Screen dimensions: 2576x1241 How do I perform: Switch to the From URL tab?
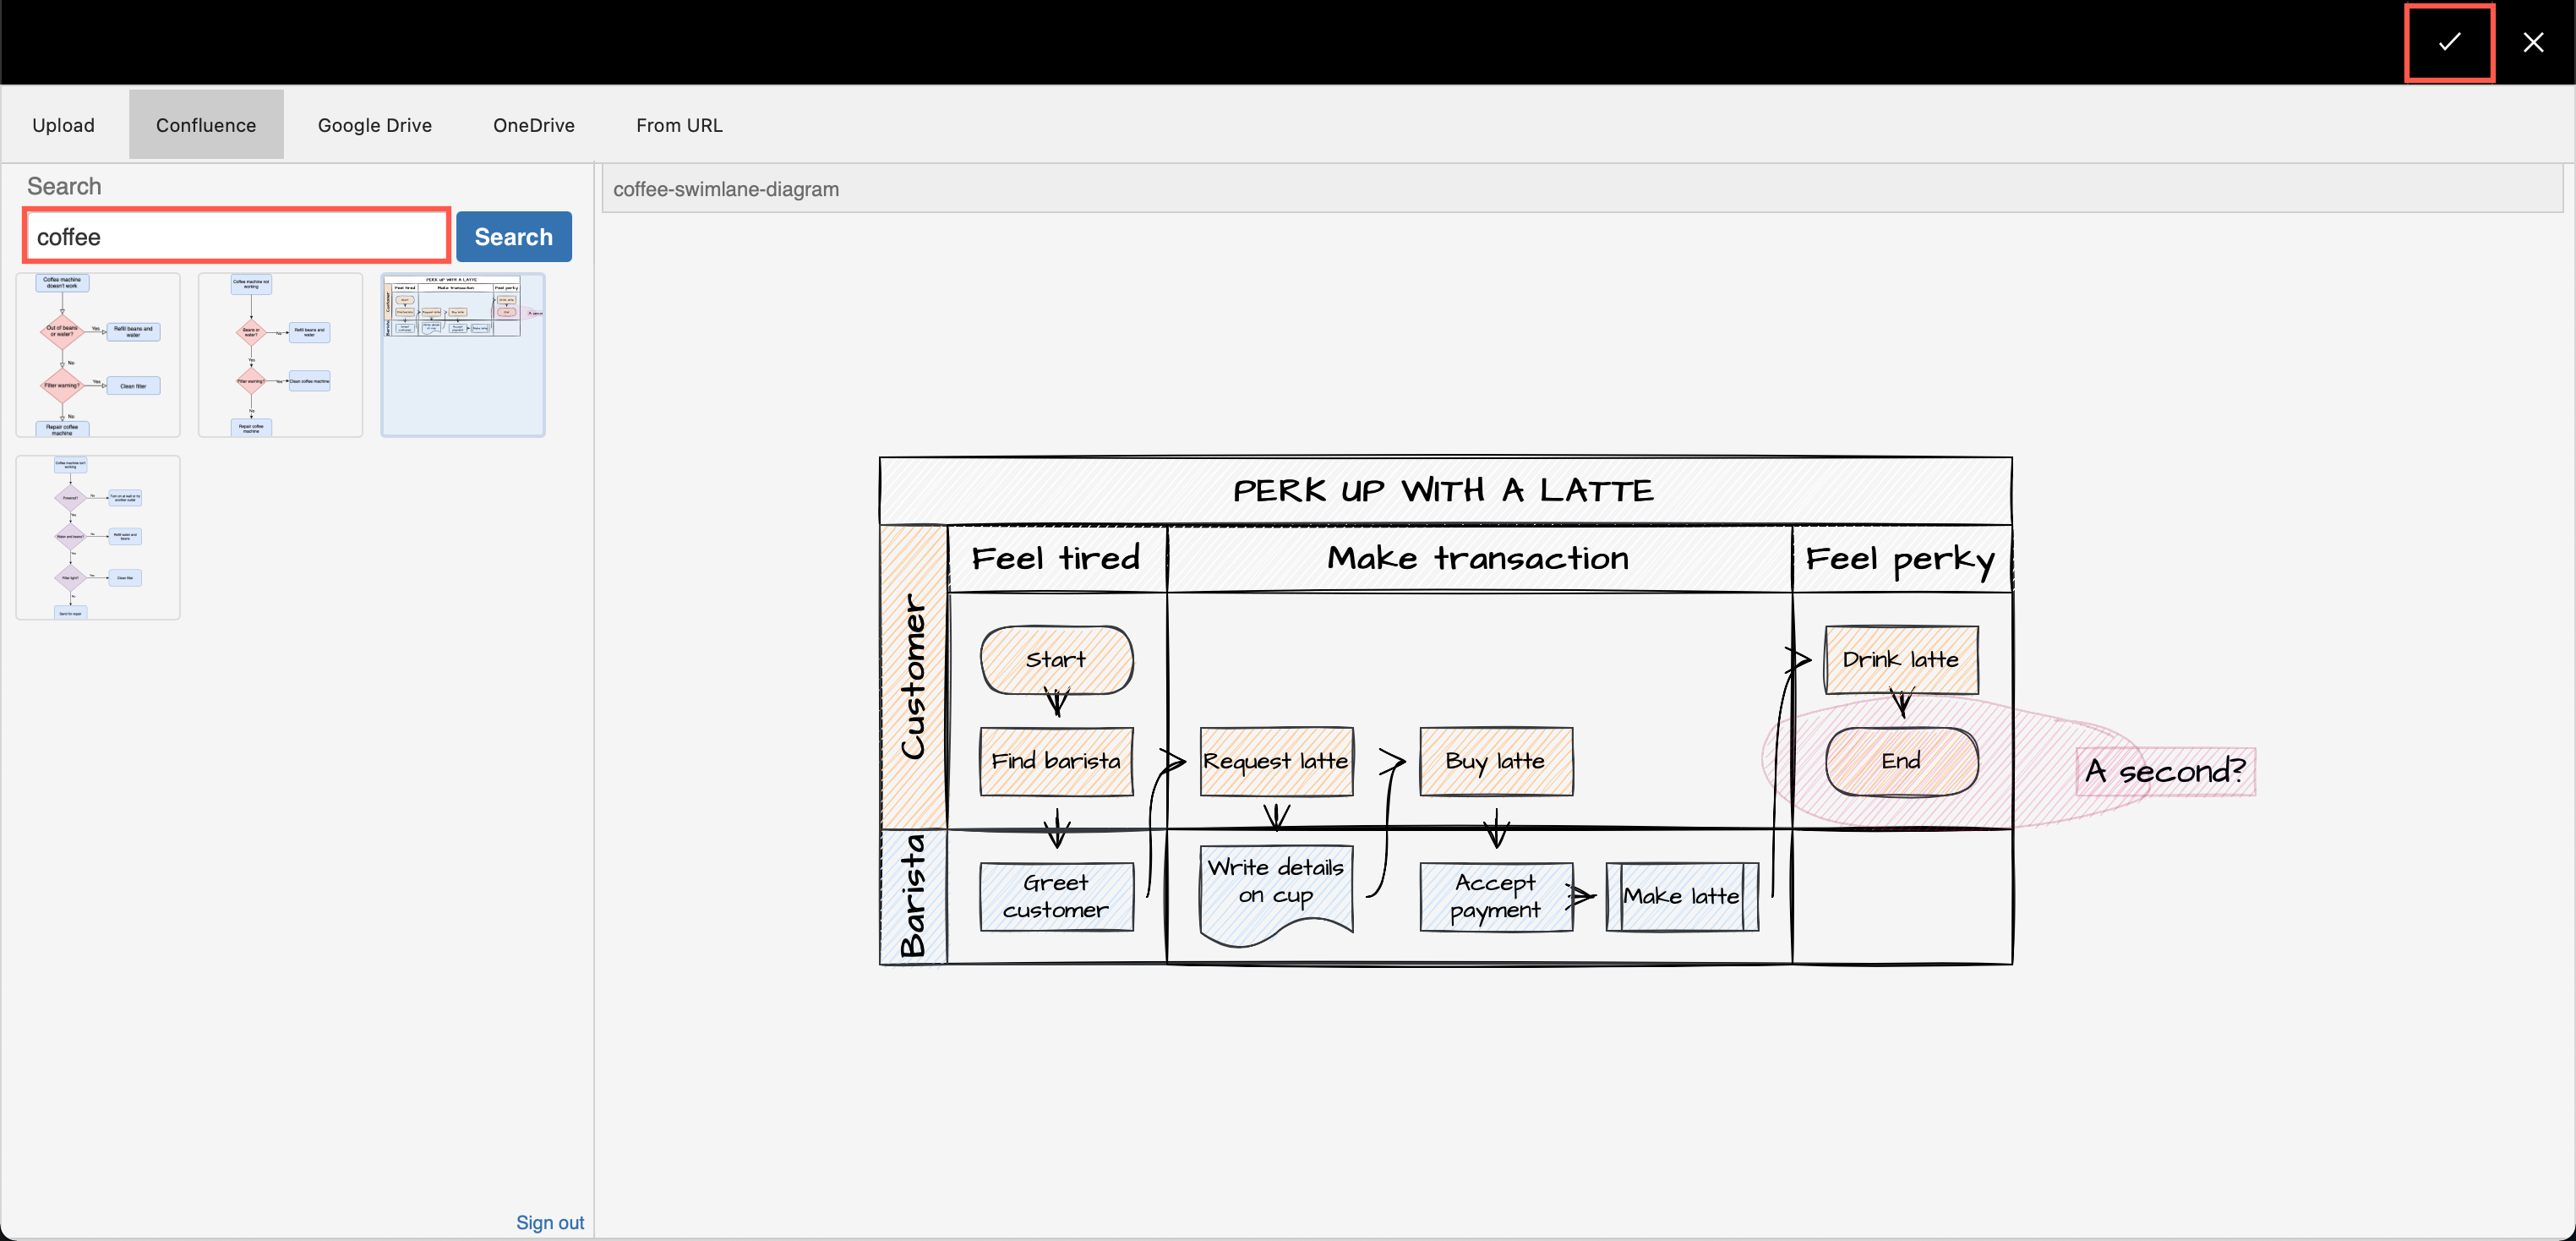[679, 124]
